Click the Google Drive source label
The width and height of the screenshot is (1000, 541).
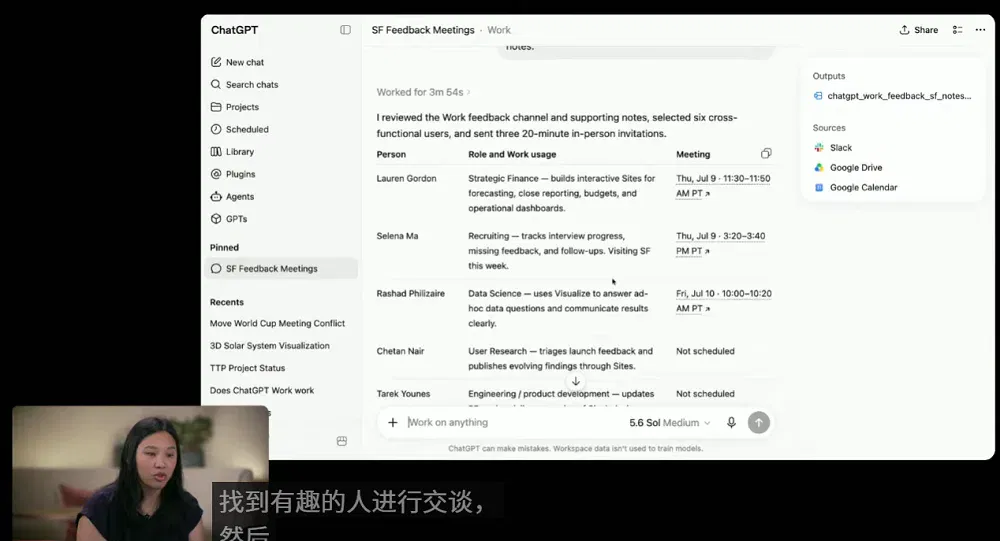[856, 167]
